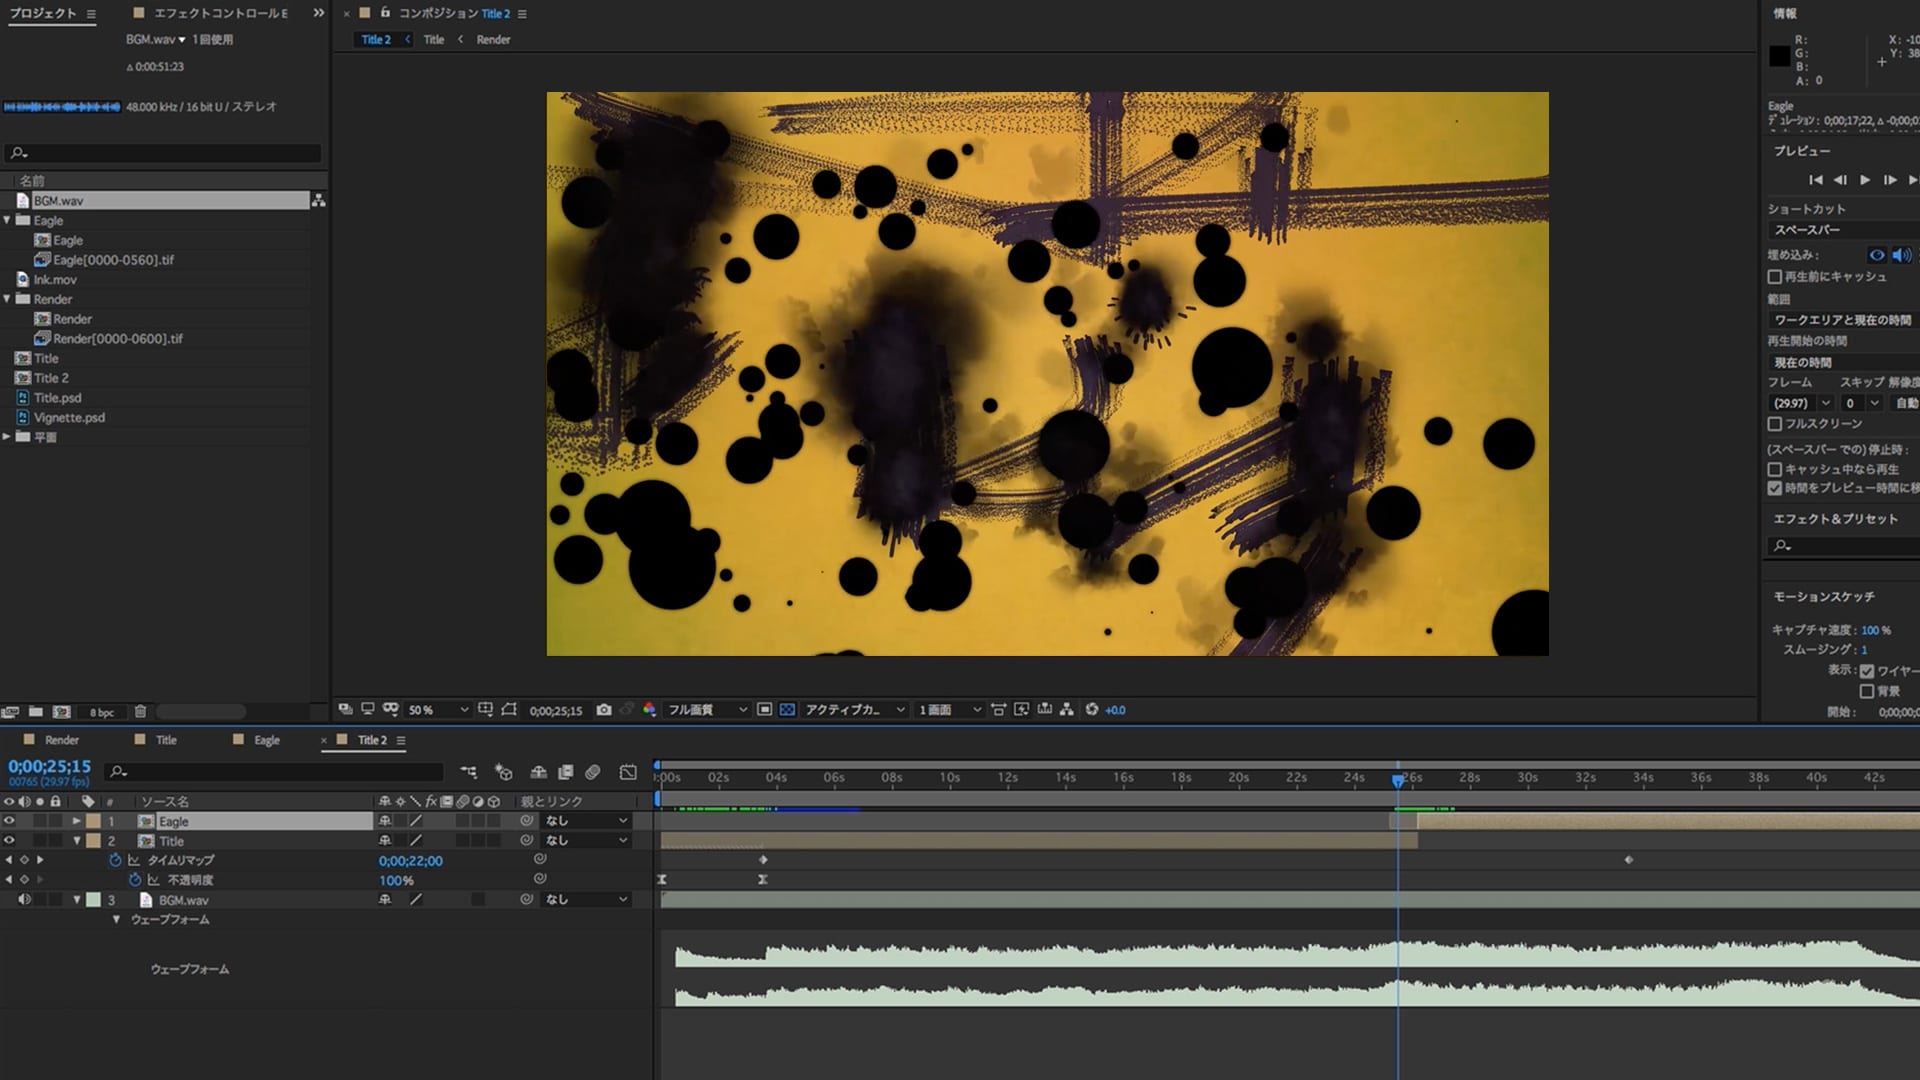Toggle Draft 3D icon in timeline
1920x1080 pixels.
tap(504, 772)
